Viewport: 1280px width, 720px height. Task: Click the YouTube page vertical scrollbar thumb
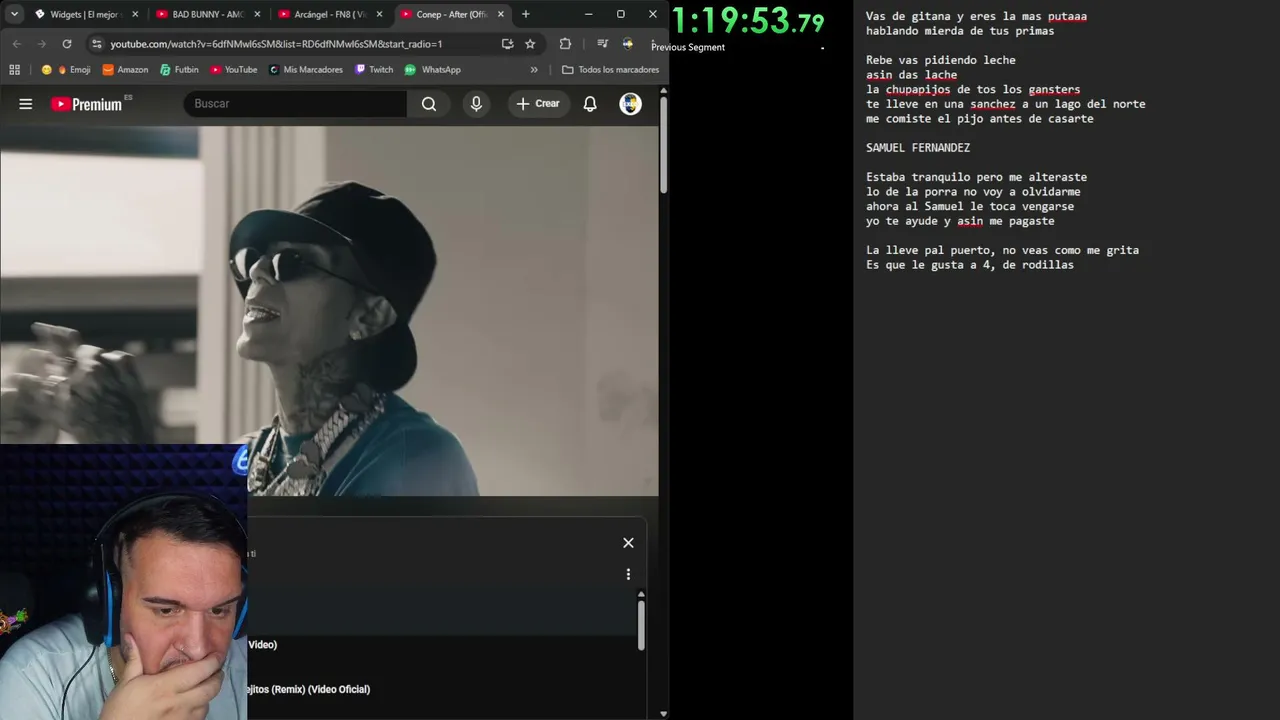pos(663,145)
